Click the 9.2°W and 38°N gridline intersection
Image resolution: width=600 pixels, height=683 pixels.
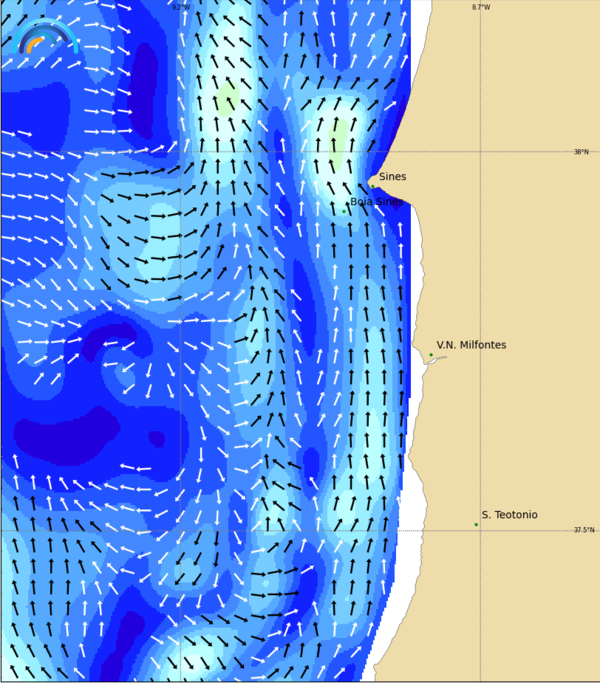coord(180,152)
